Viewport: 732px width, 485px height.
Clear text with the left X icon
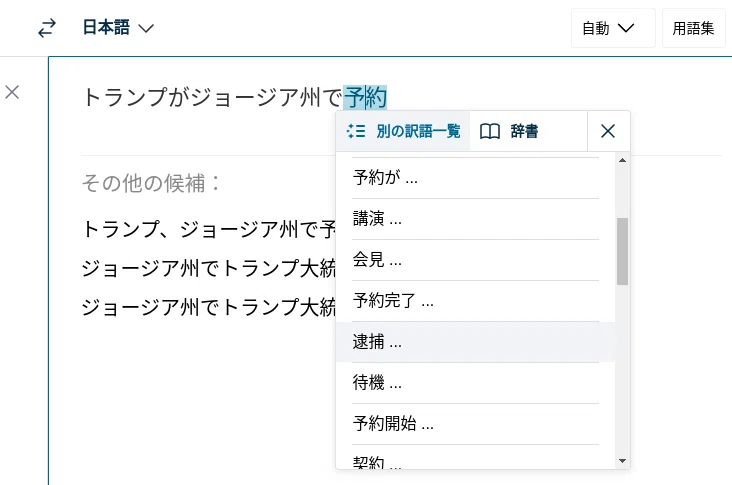click(12, 92)
